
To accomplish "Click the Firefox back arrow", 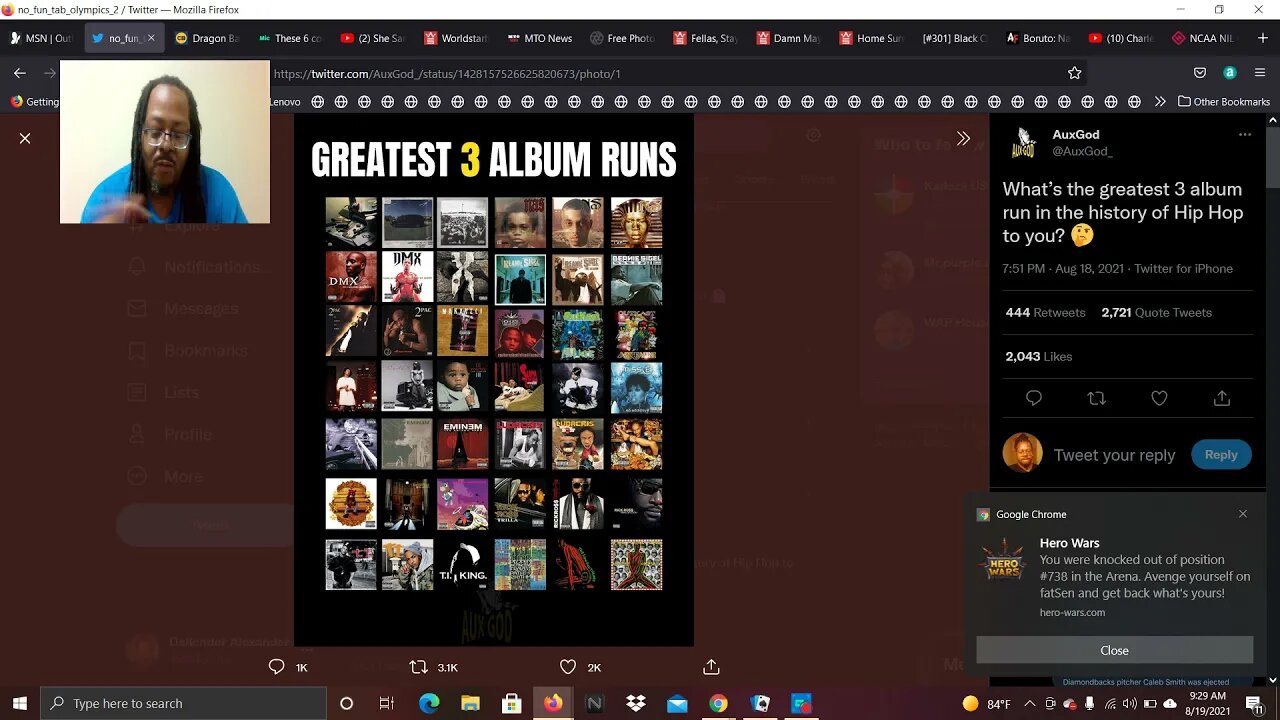I will point(20,73).
